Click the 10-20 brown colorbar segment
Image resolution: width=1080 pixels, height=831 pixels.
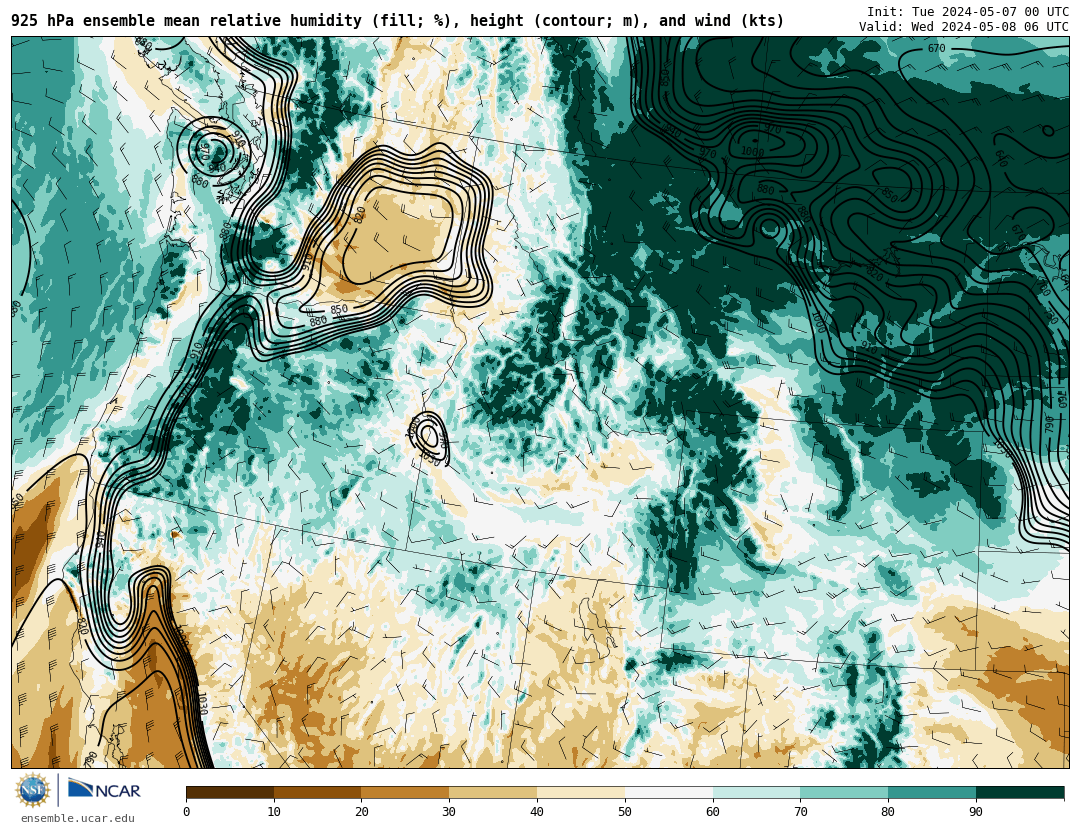coord(318,792)
